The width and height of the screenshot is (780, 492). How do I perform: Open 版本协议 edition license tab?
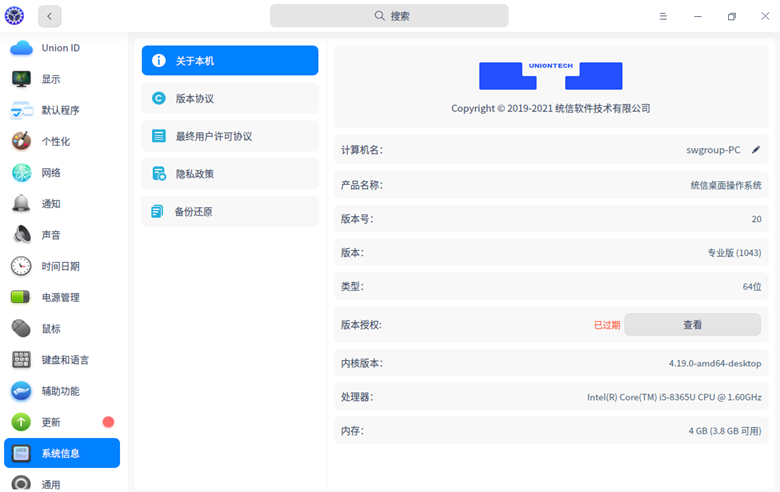coord(230,98)
